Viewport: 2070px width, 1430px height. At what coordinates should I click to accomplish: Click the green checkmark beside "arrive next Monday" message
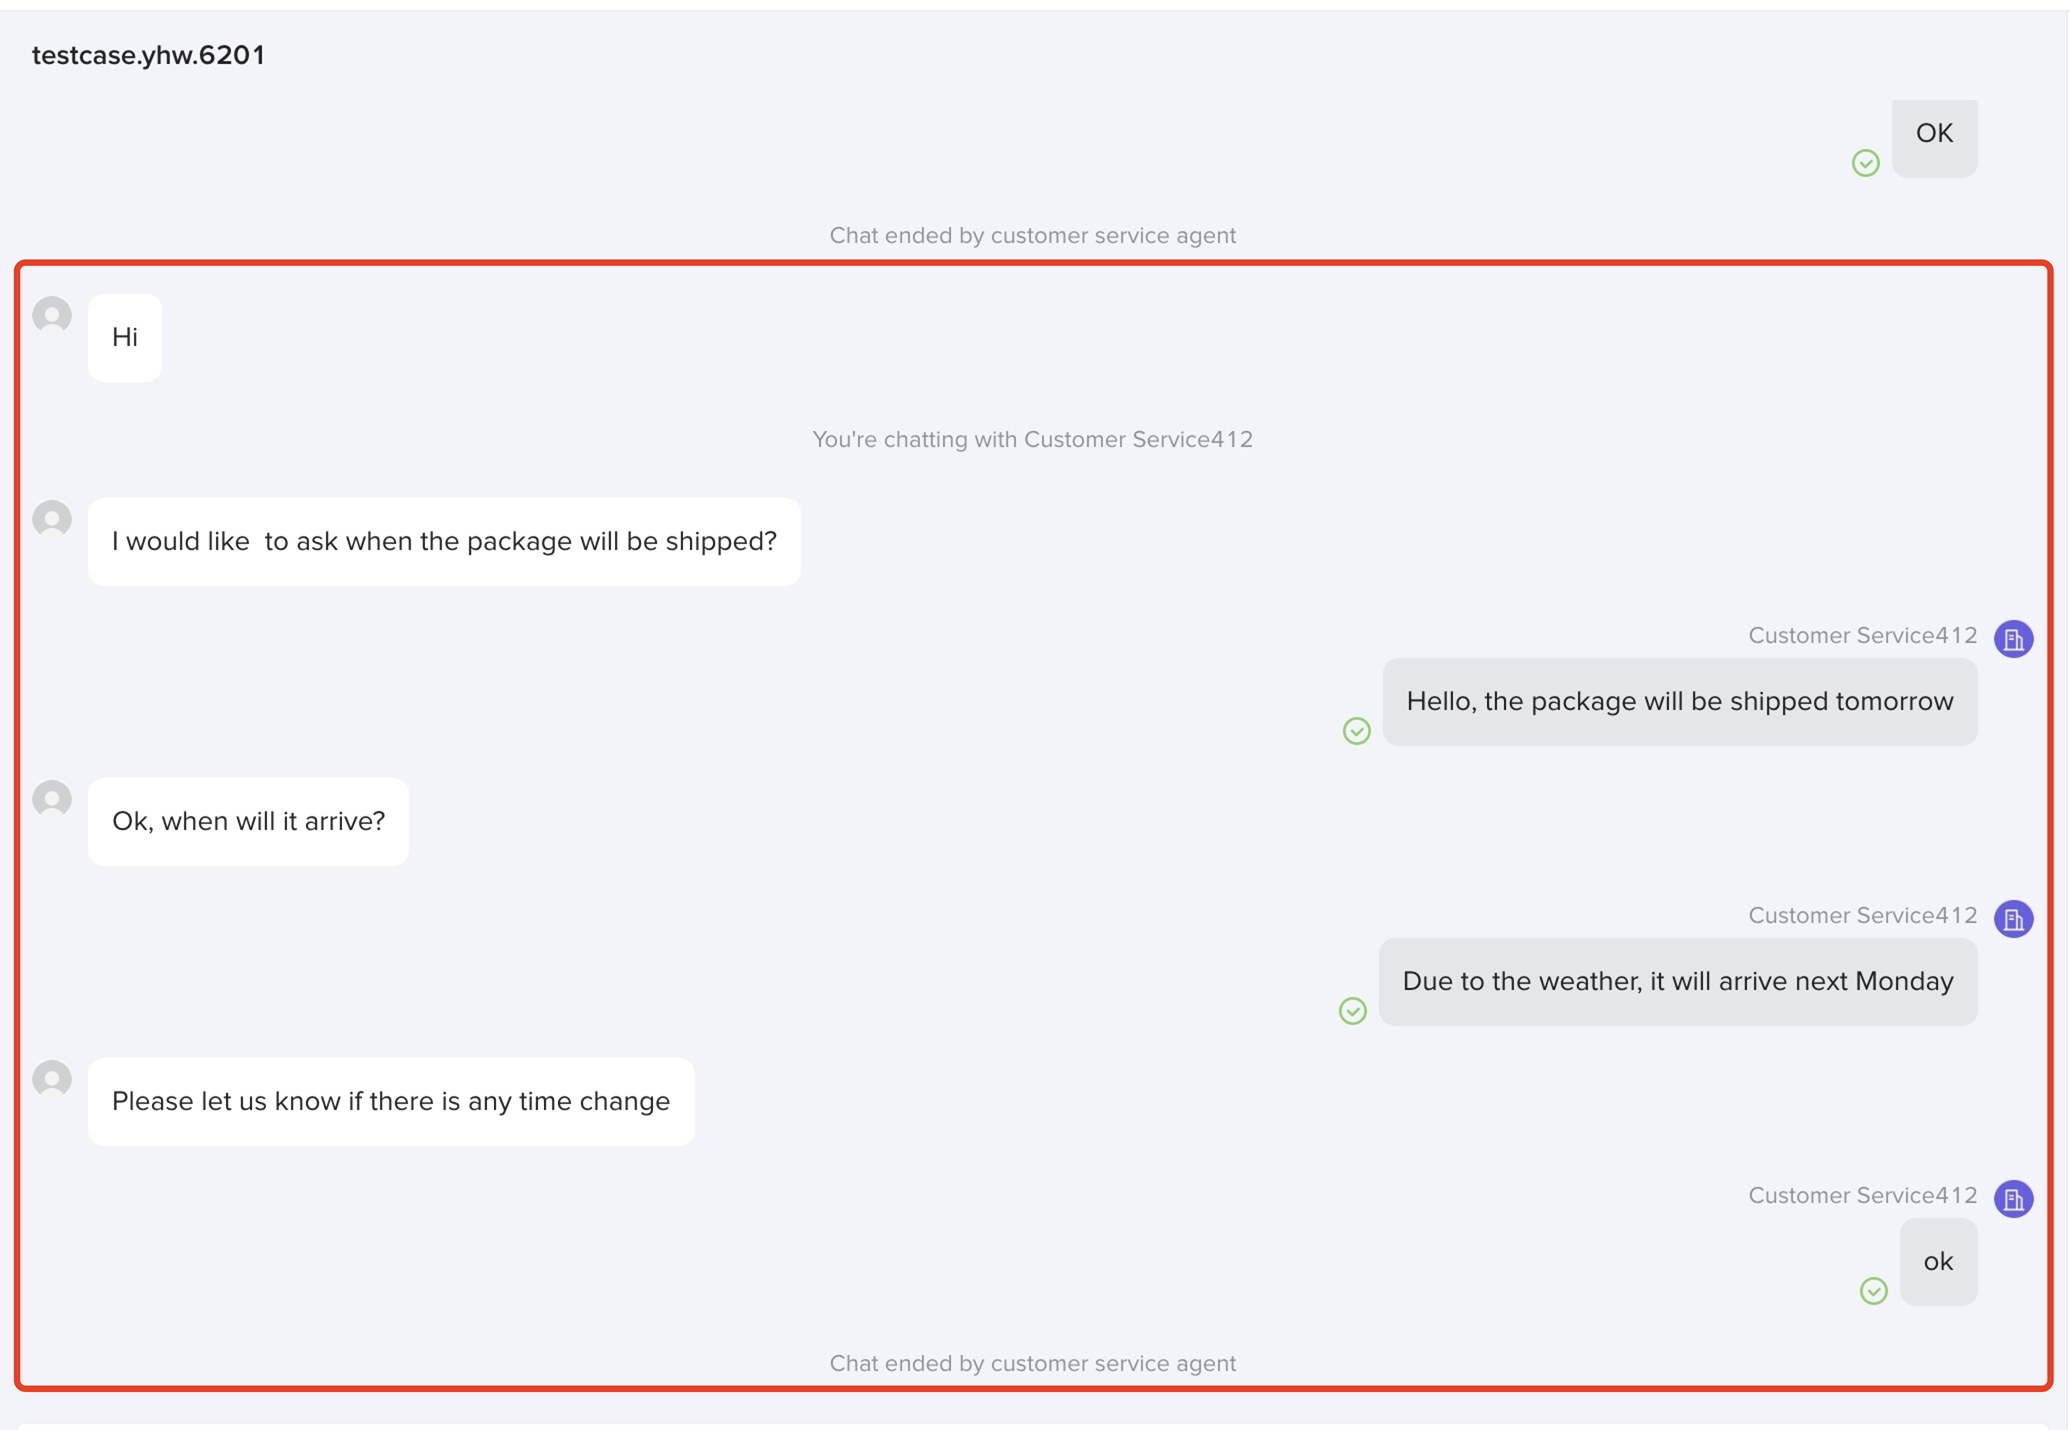(1352, 1011)
